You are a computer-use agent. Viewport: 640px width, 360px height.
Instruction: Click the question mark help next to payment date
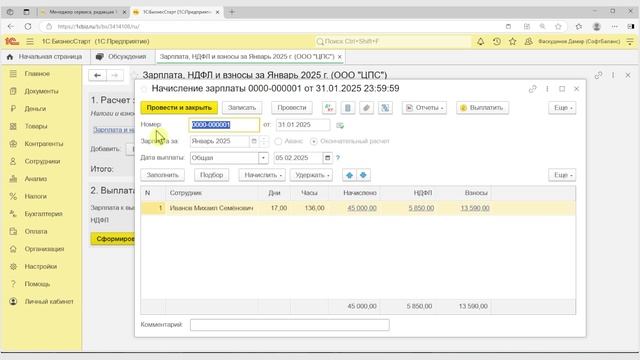click(338, 158)
